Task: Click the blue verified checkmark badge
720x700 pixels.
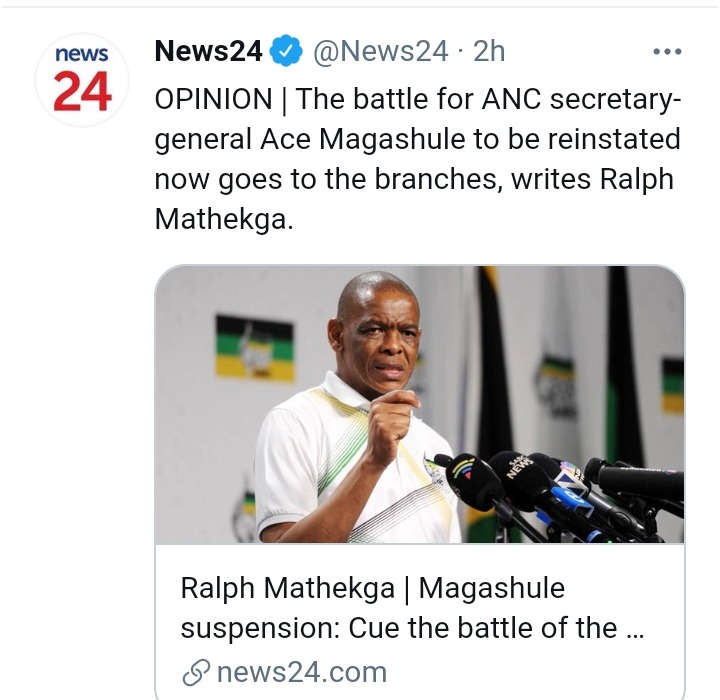Action: tap(286, 52)
